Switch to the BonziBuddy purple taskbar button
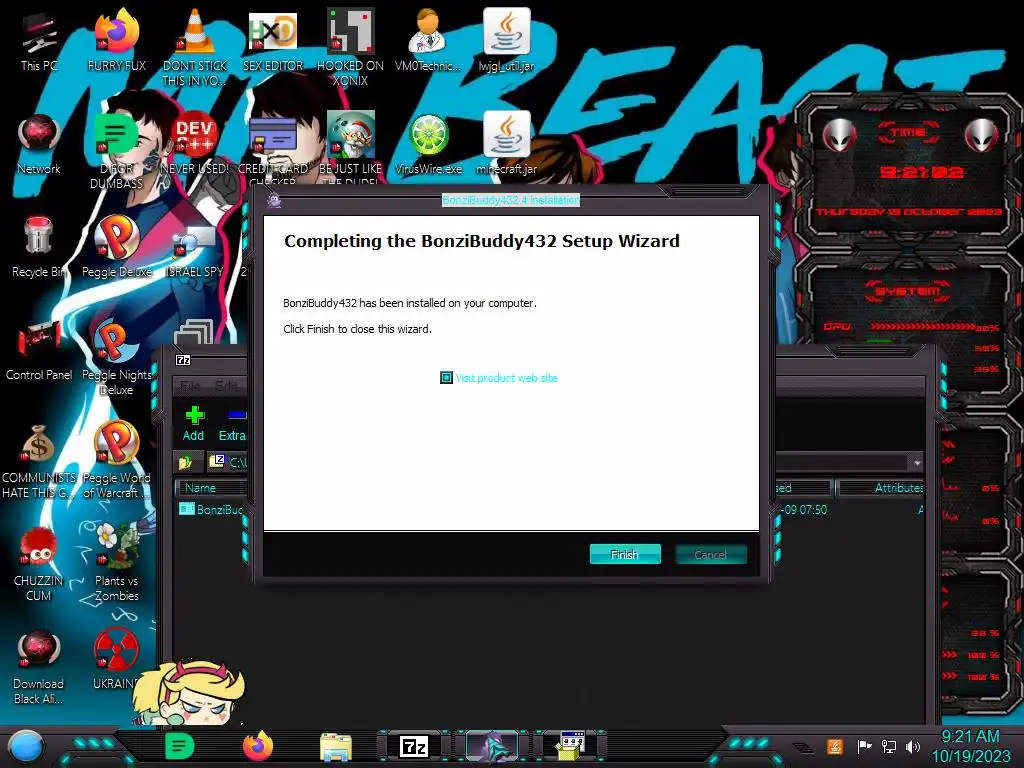The width and height of the screenshot is (1024, 768). tap(492, 746)
